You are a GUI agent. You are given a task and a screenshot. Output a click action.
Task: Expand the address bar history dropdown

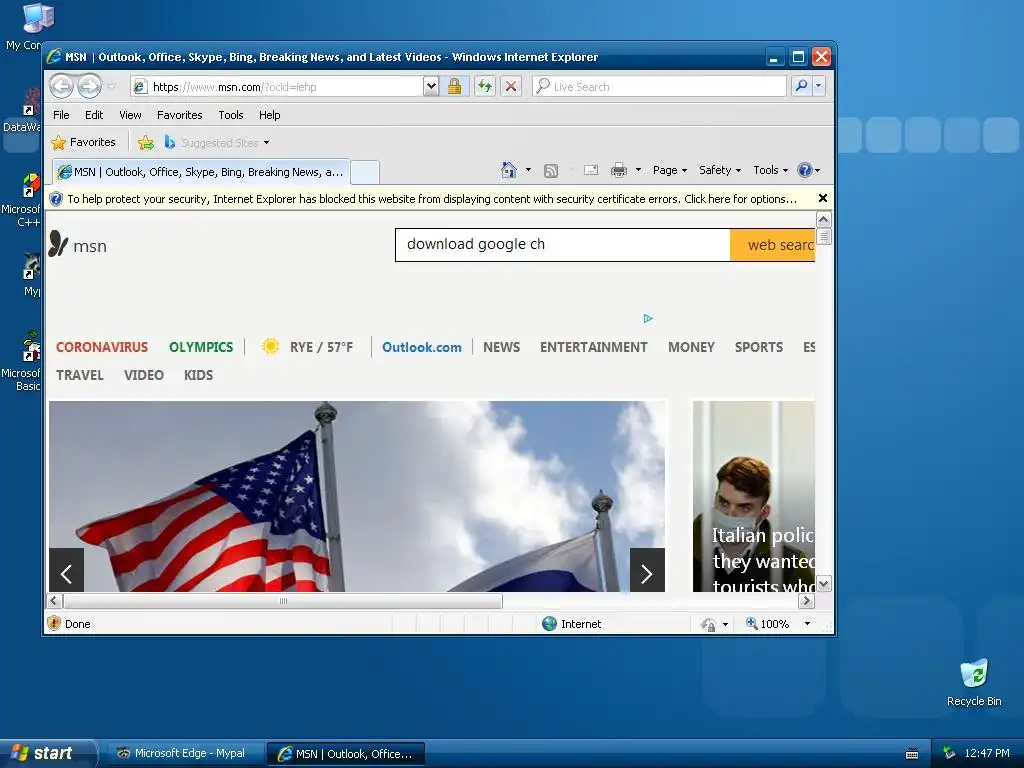[x=430, y=86]
